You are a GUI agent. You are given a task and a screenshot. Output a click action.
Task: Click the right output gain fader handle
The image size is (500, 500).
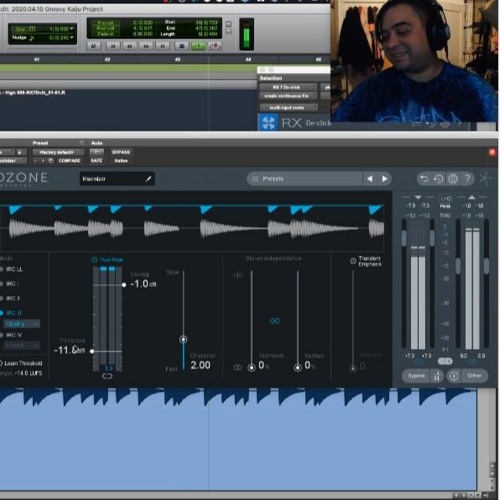point(486,266)
